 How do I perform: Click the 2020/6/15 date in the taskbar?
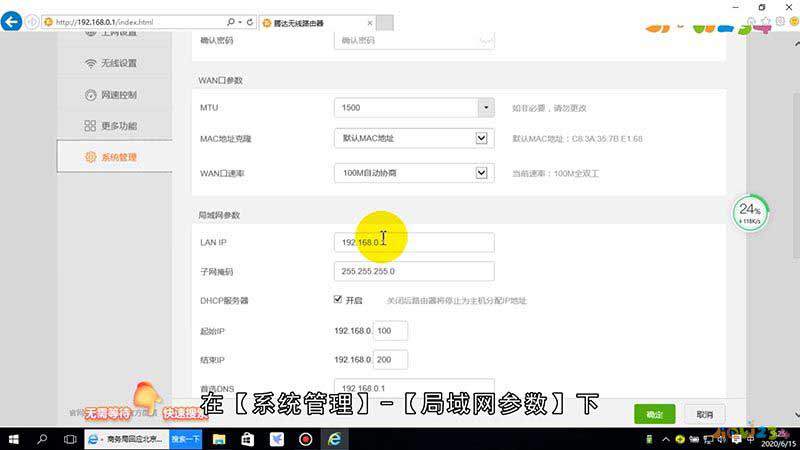[779, 444]
